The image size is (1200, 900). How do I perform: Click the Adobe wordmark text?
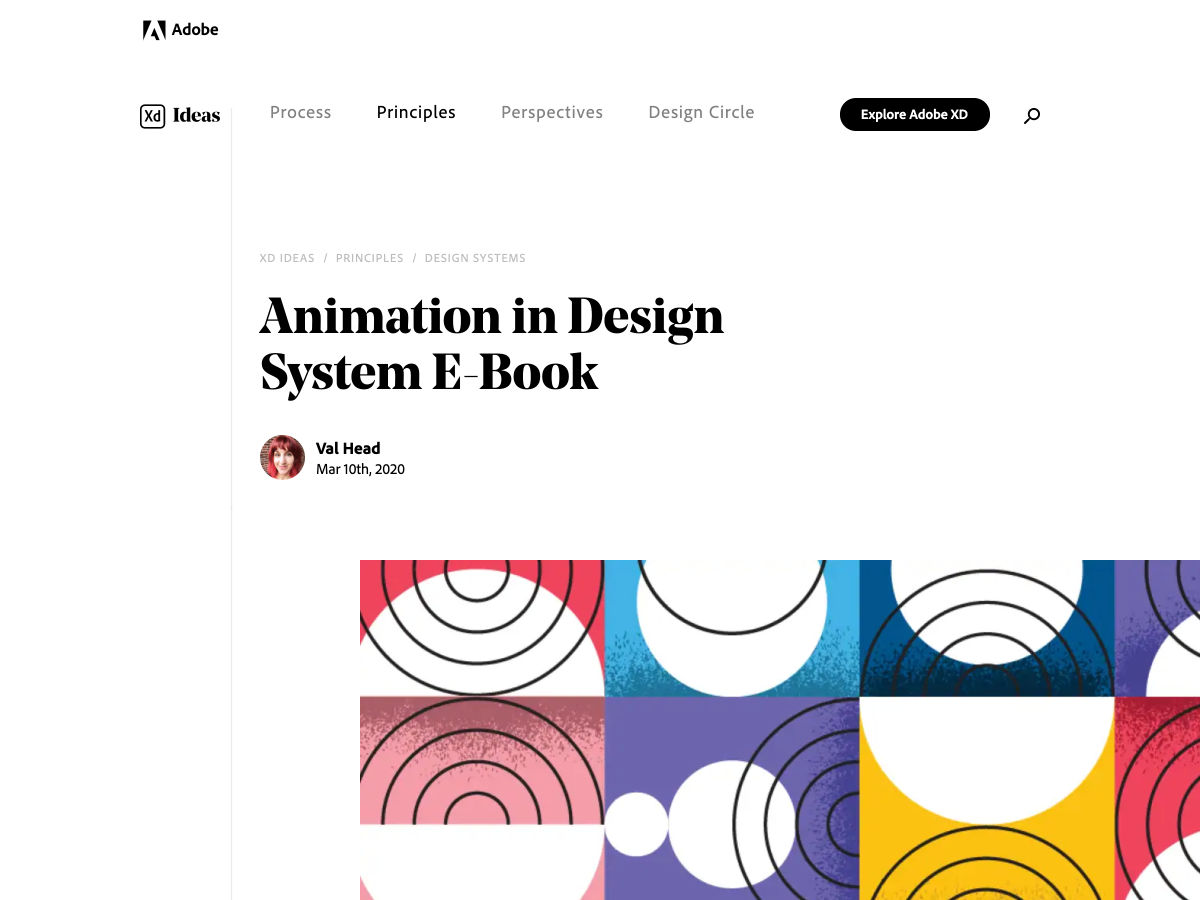click(195, 30)
